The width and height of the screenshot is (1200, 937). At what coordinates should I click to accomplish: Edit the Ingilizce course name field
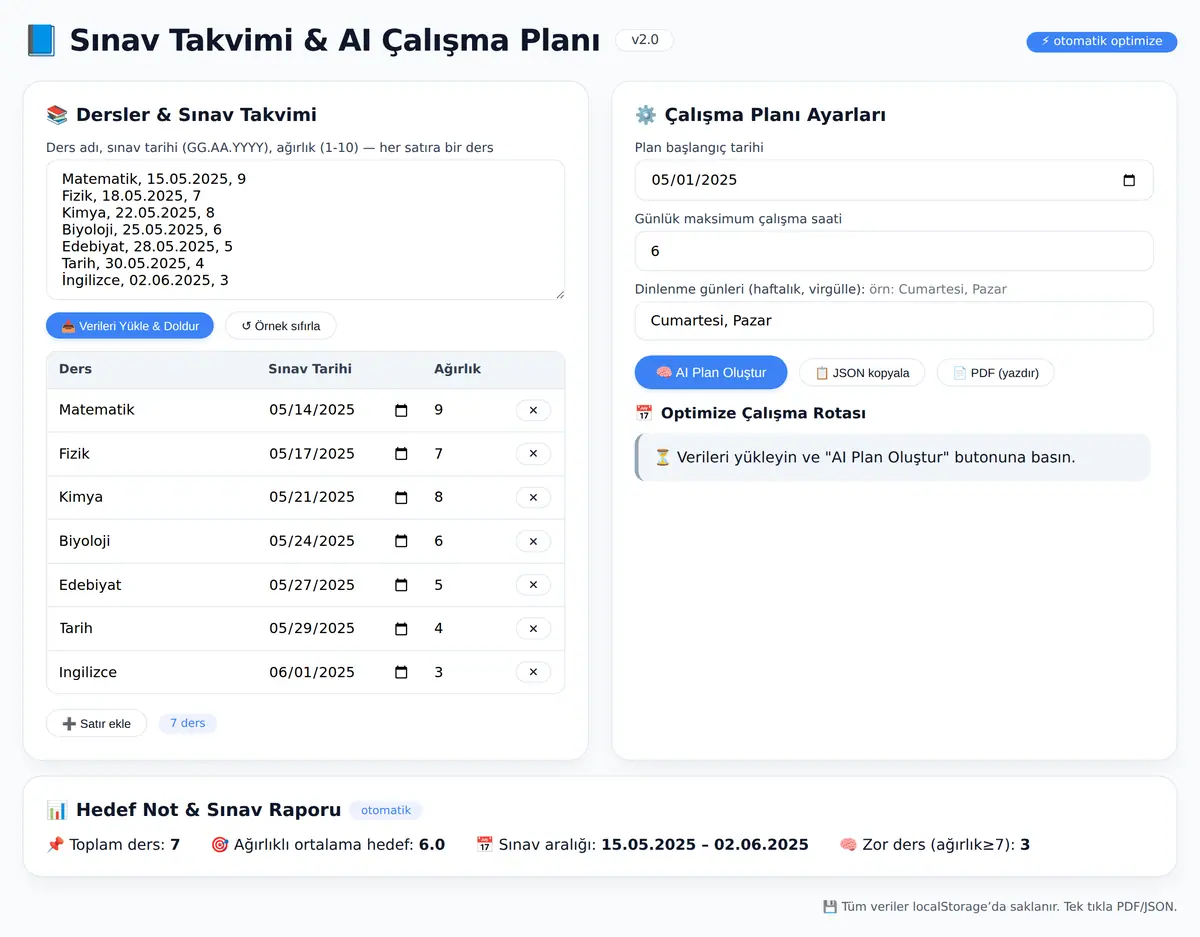point(154,672)
